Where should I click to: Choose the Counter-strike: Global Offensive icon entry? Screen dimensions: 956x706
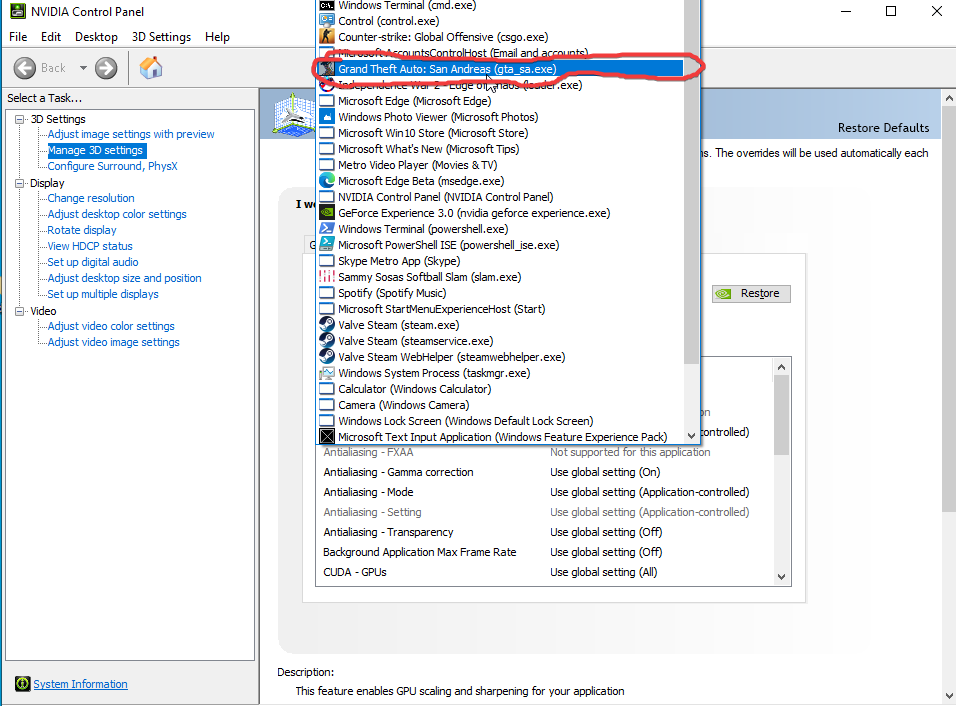[x=327, y=37]
